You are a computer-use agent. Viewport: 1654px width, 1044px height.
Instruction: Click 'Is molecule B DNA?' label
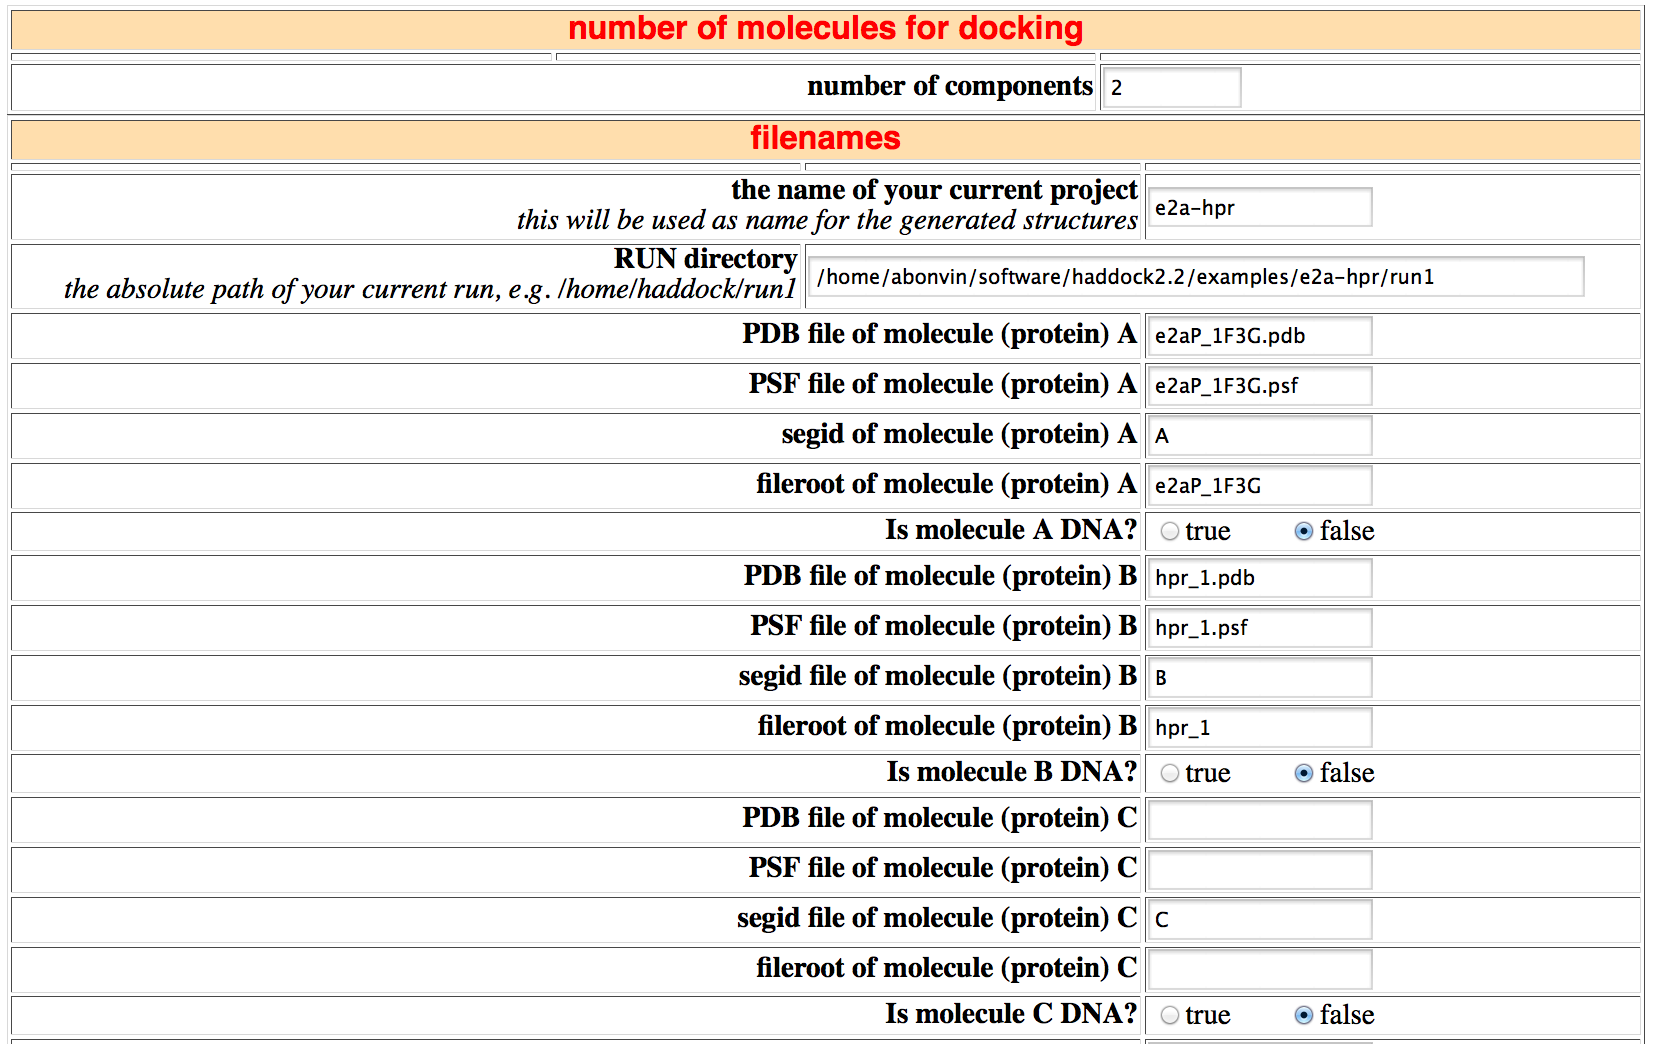click(x=1011, y=772)
